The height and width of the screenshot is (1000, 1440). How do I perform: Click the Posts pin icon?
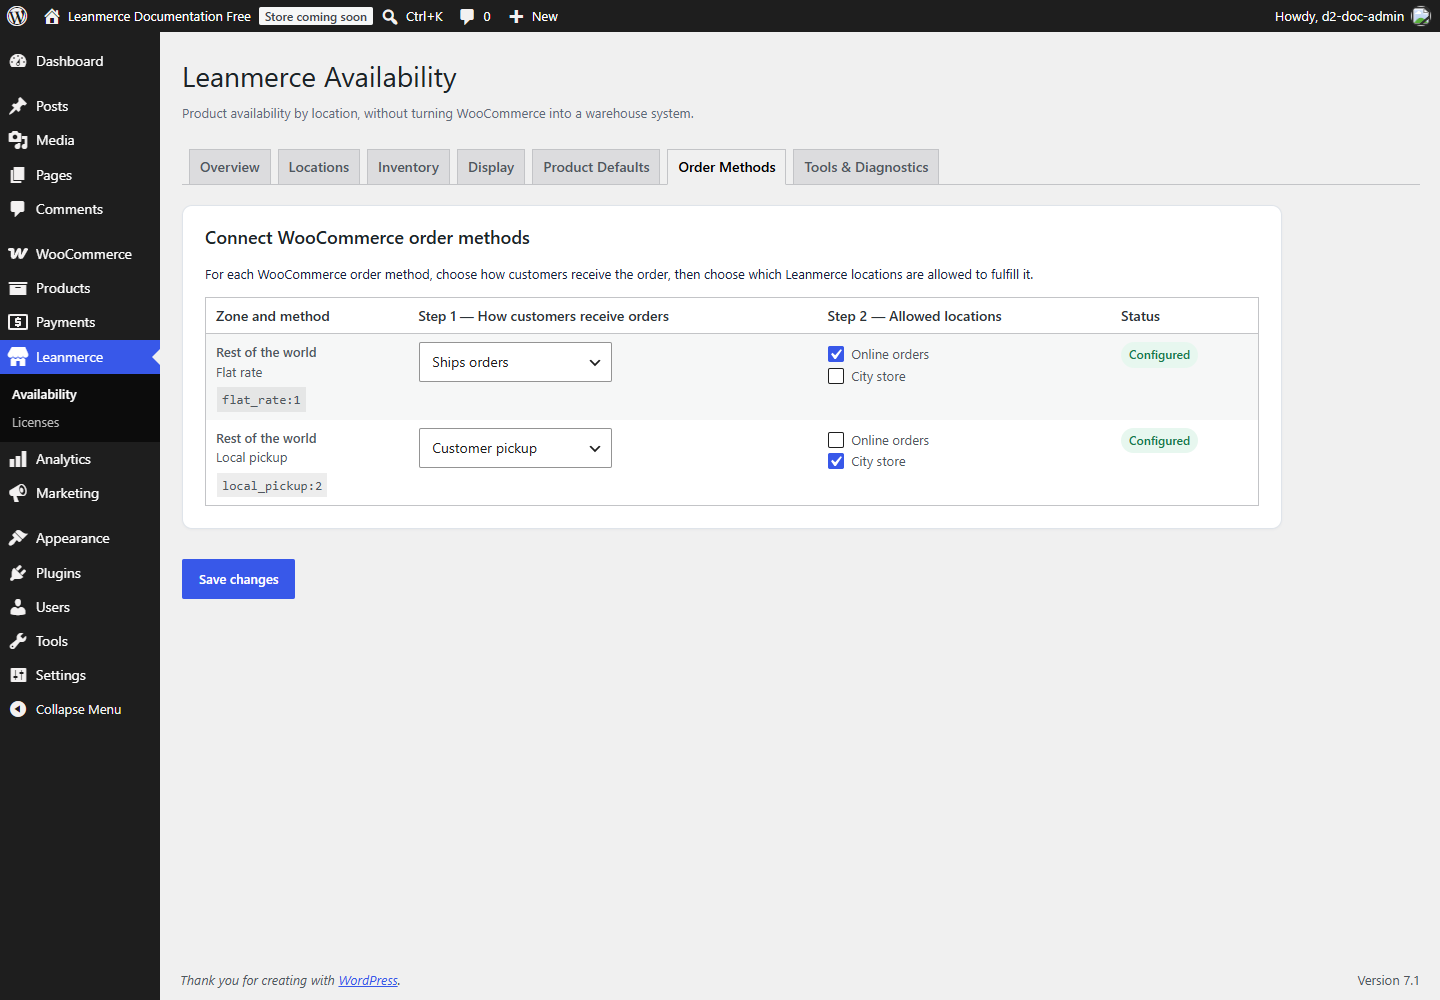[x=18, y=106]
